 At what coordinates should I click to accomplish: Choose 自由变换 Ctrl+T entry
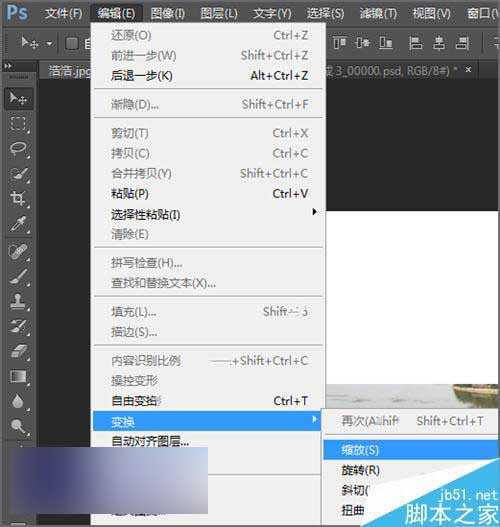[208, 401]
